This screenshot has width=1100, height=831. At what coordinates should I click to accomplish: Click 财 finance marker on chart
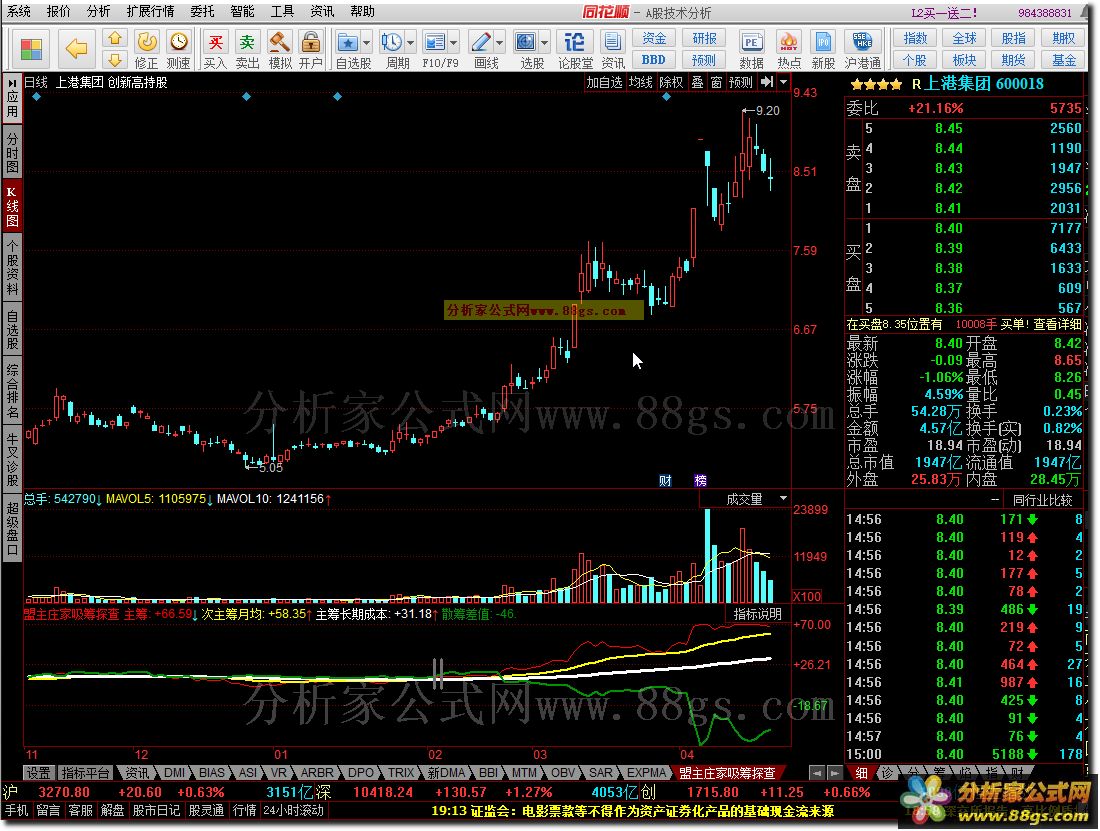[x=665, y=480]
